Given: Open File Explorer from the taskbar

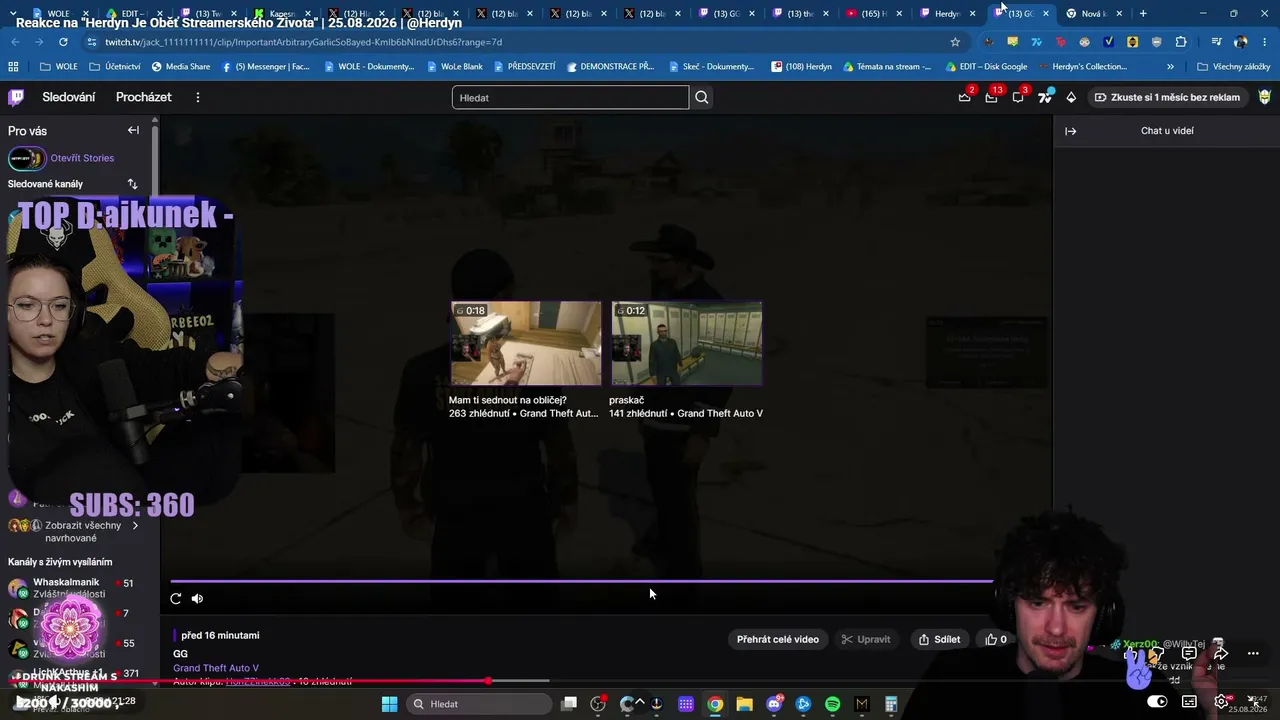Looking at the screenshot, I should (744, 704).
